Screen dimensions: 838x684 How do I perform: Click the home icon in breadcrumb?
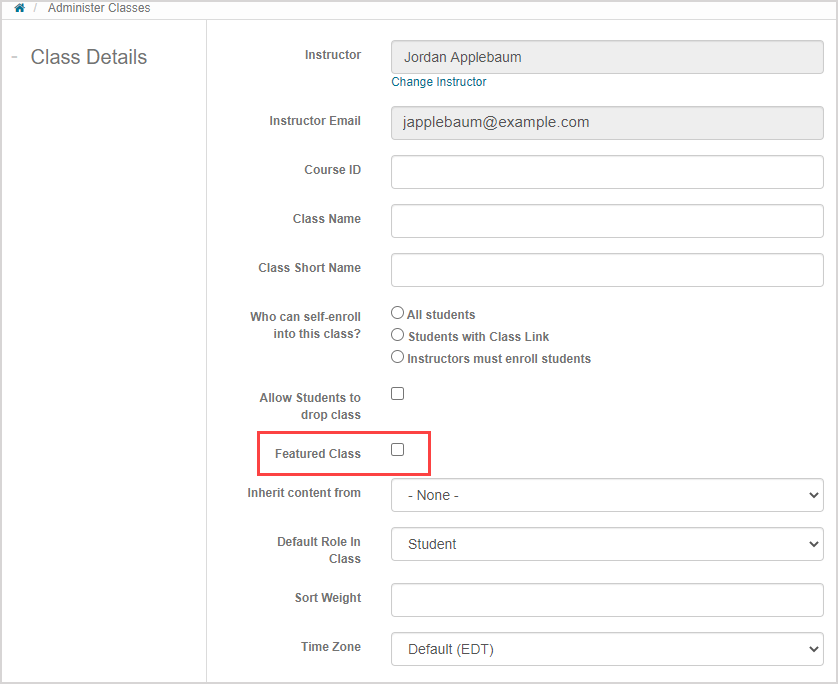tap(19, 8)
